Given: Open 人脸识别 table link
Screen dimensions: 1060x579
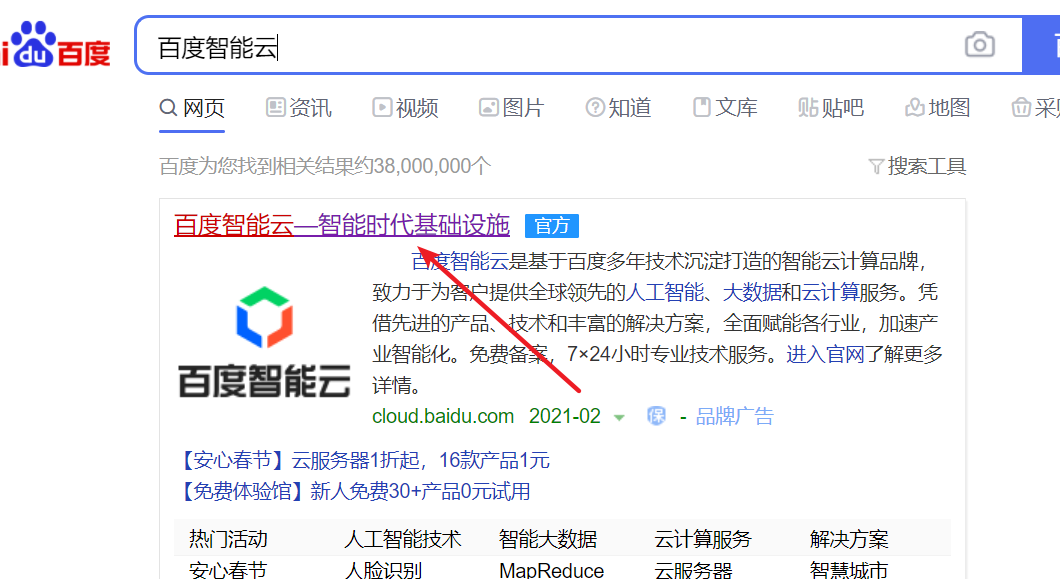Looking at the screenshot, I should (x=383, y=570).
